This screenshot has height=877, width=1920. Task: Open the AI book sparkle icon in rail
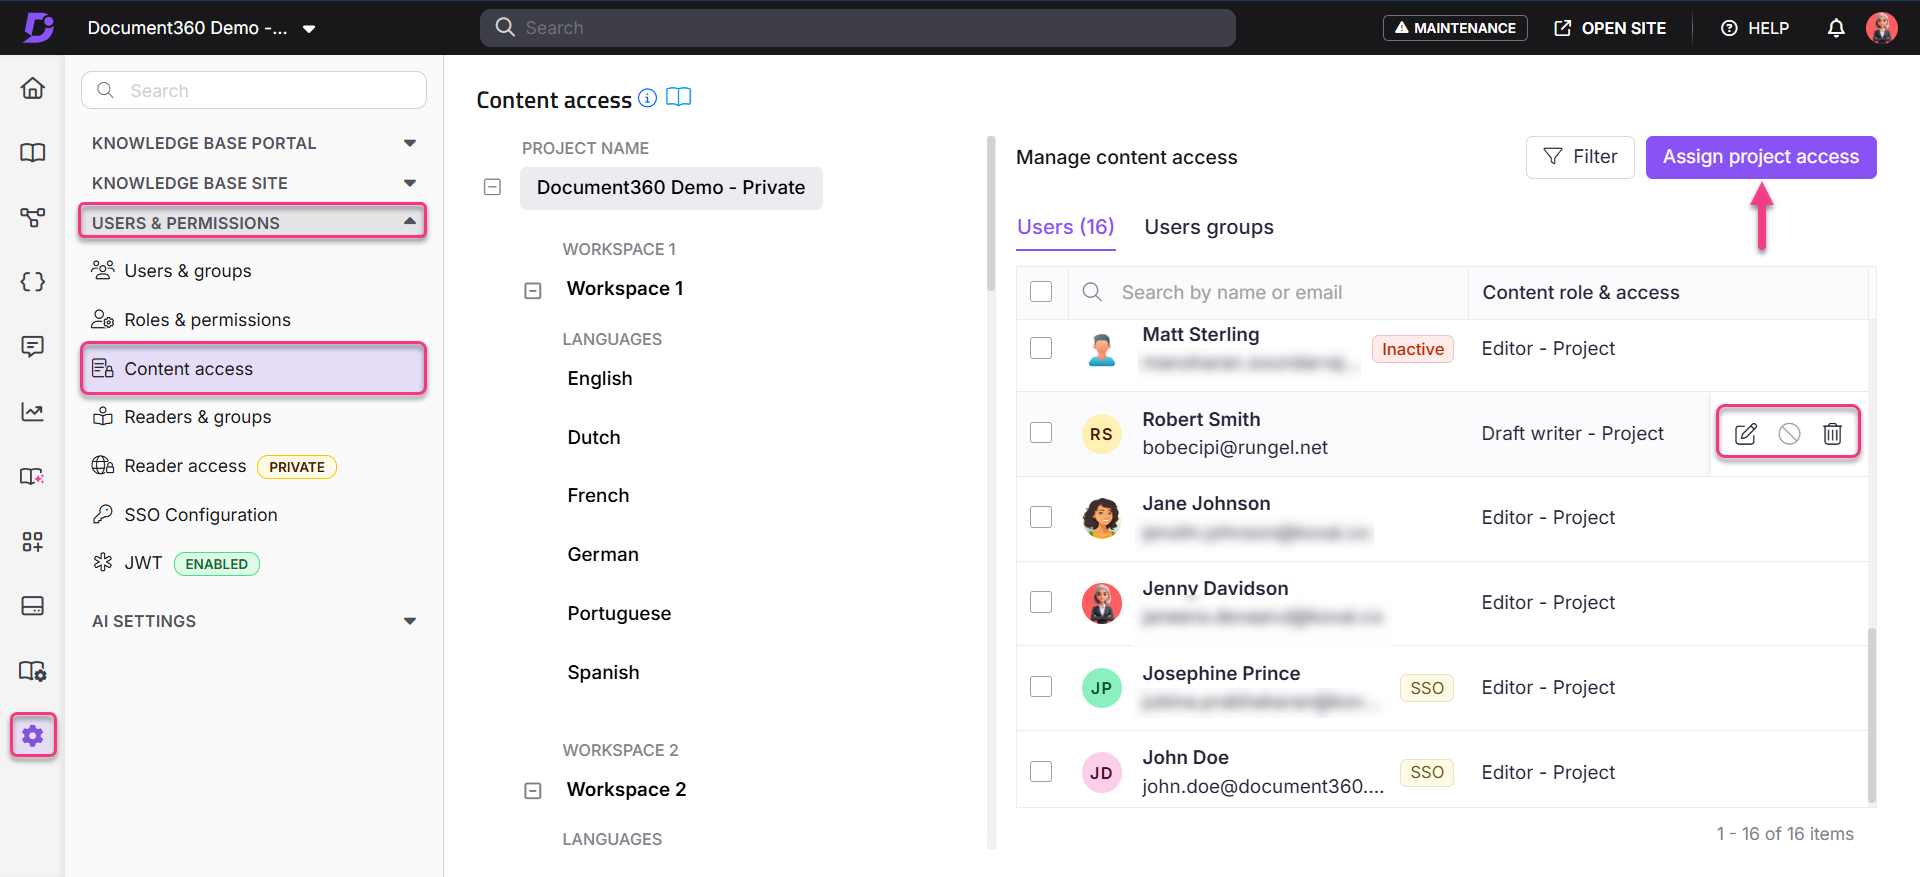33,476
